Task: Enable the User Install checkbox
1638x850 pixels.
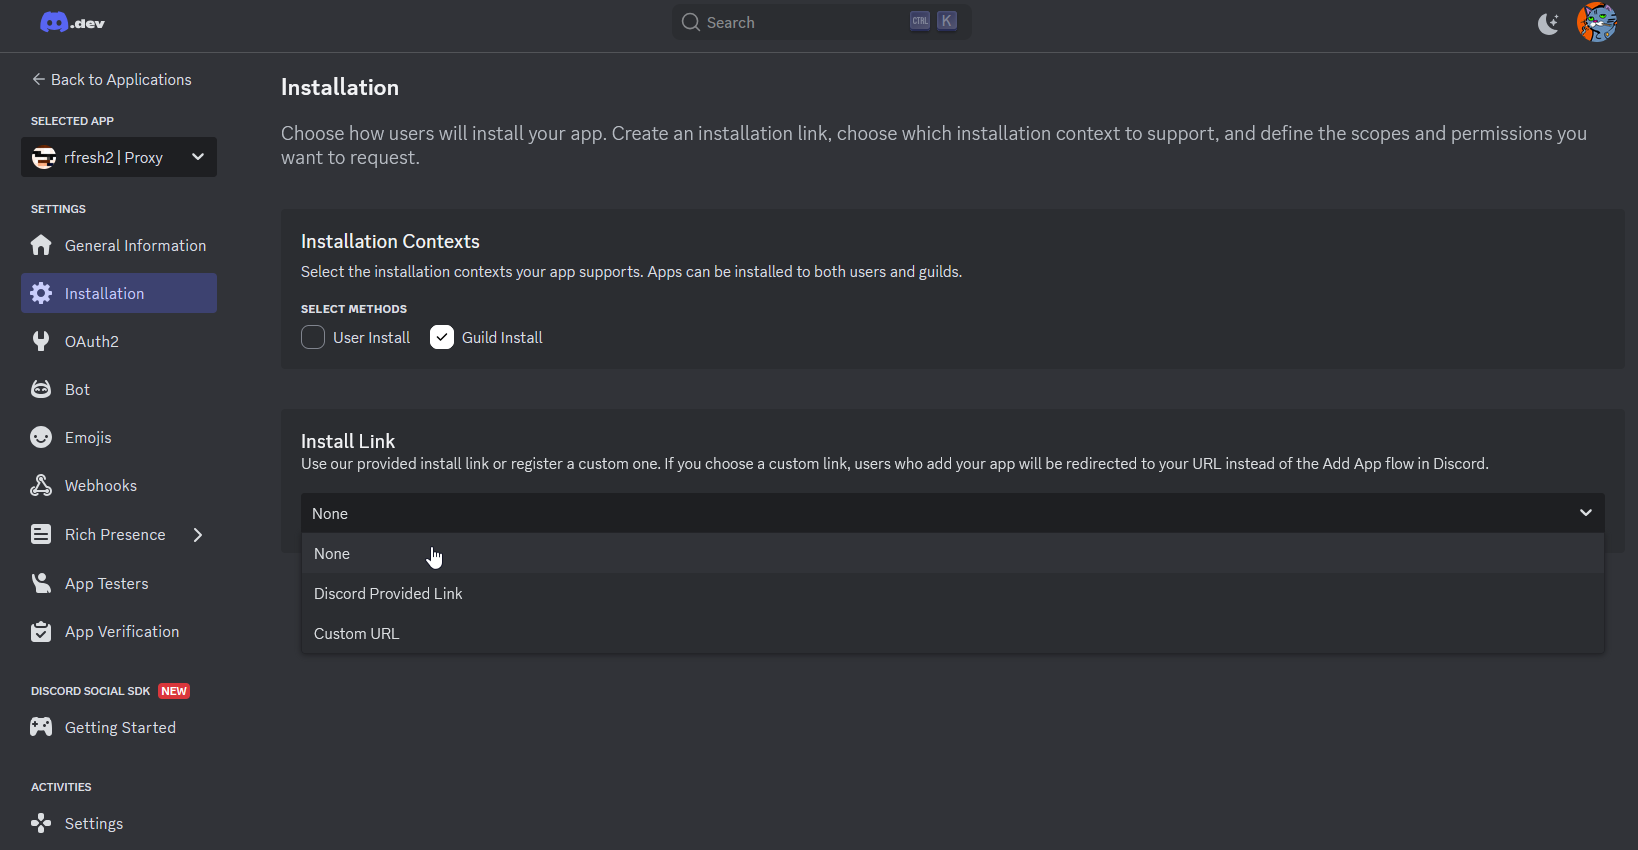Action: [x=313, y=337]
